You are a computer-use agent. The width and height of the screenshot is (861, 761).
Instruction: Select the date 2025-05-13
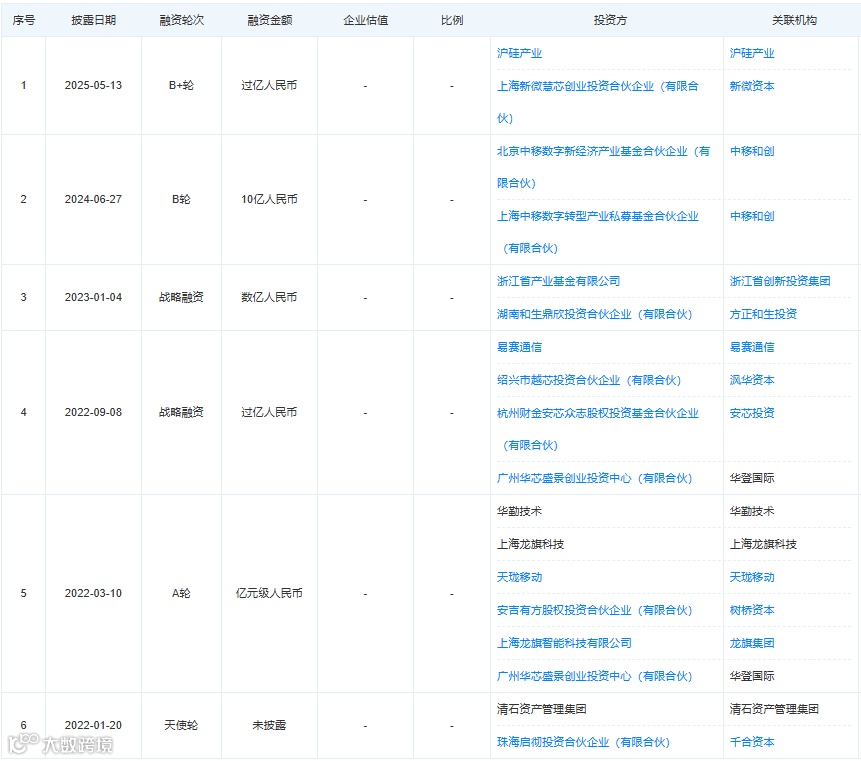[x=93, y=86]
